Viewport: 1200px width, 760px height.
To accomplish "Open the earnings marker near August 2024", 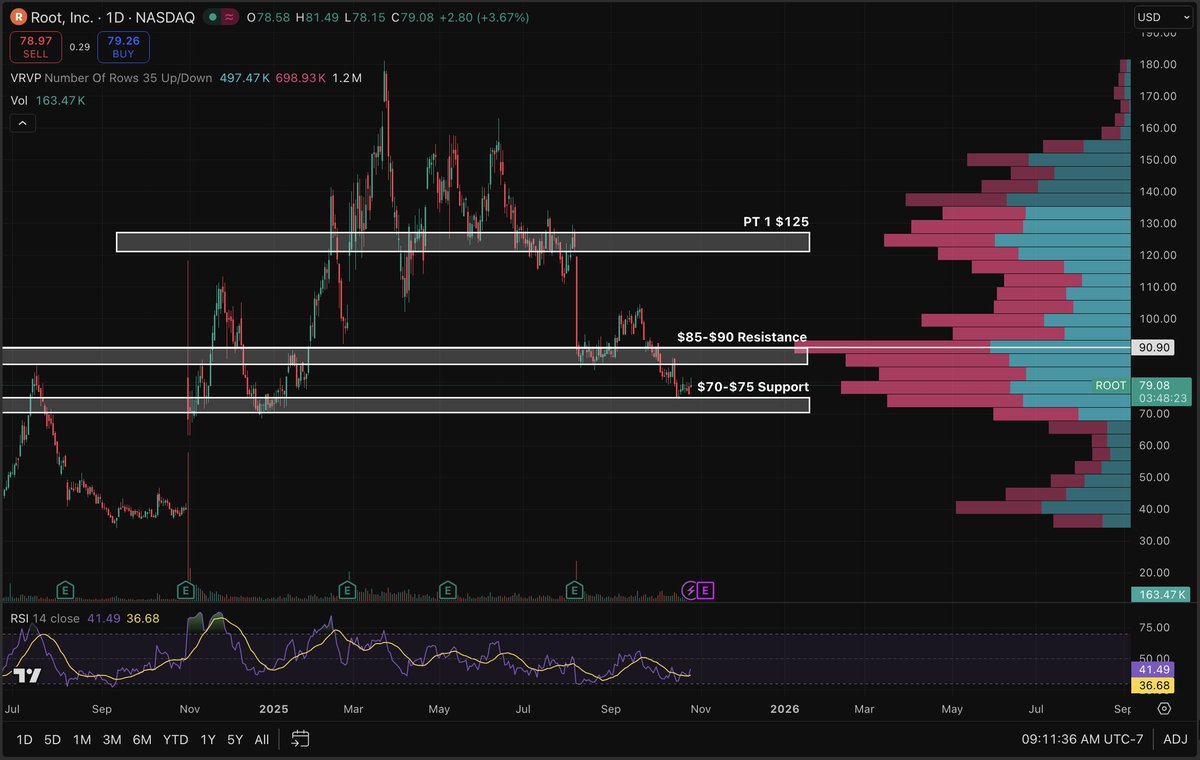I will point(65,590).
